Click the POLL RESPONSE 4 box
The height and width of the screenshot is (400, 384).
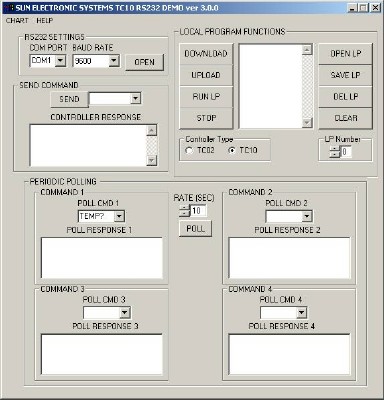point(289,354)
